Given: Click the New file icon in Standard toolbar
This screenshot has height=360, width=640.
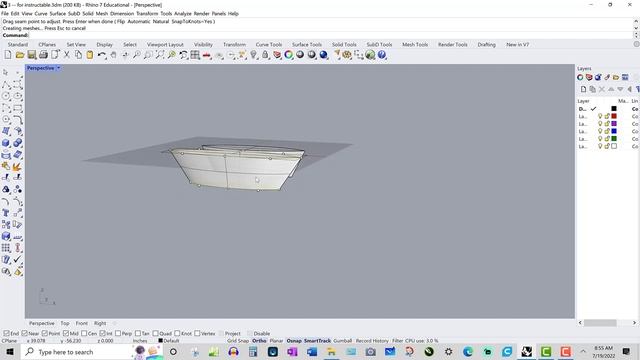Looking at the screenshot, I should (8, 55).
